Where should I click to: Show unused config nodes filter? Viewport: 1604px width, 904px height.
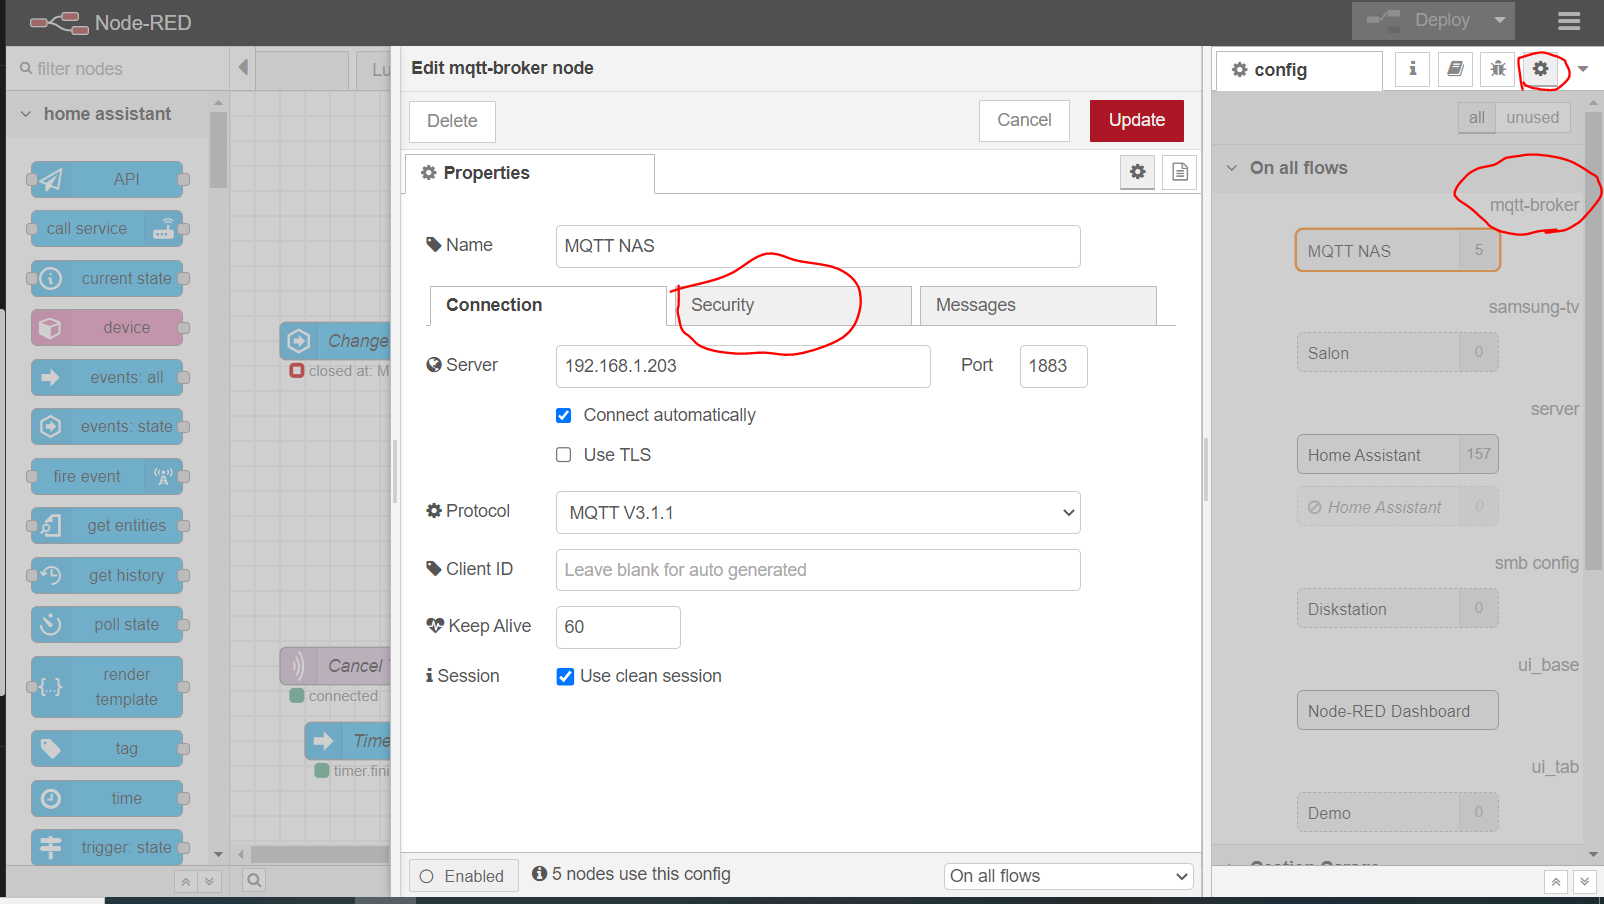1532,117
